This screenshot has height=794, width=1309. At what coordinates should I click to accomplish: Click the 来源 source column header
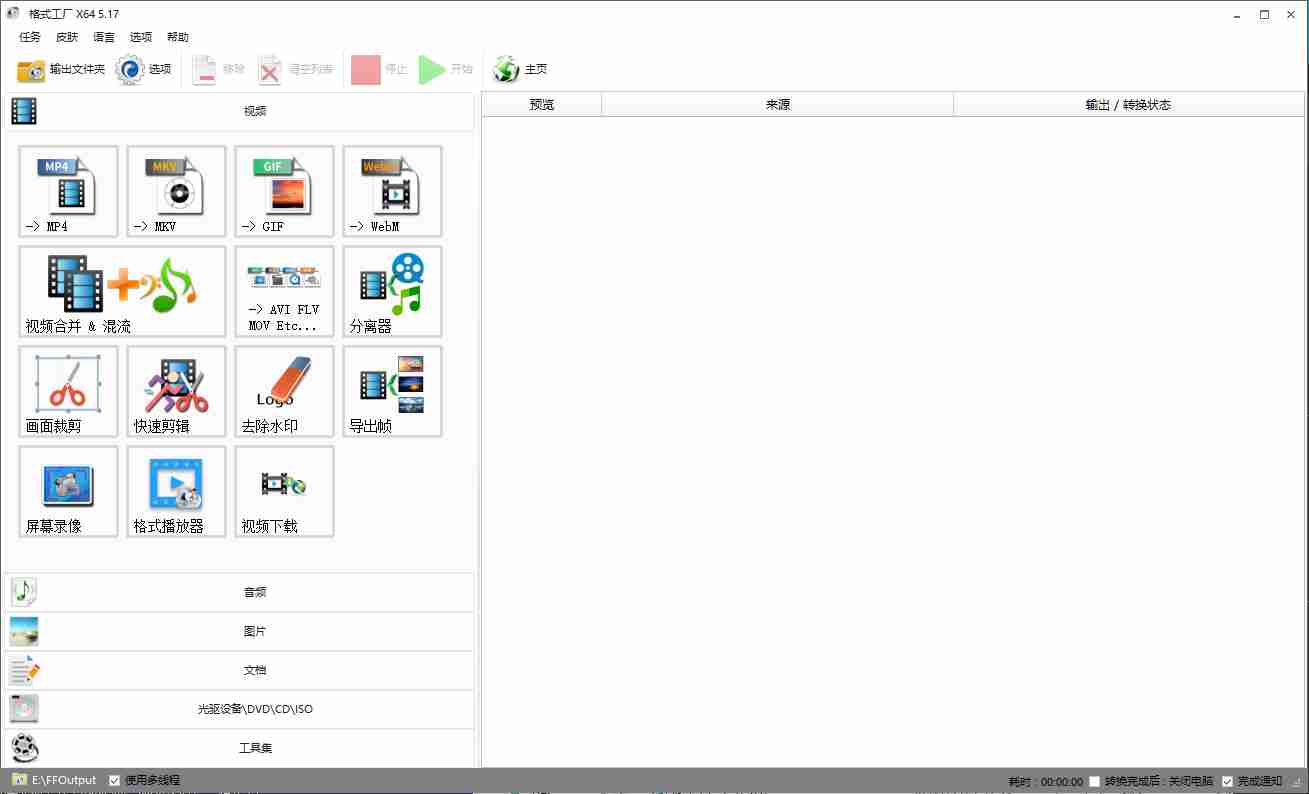click(777, 104)
